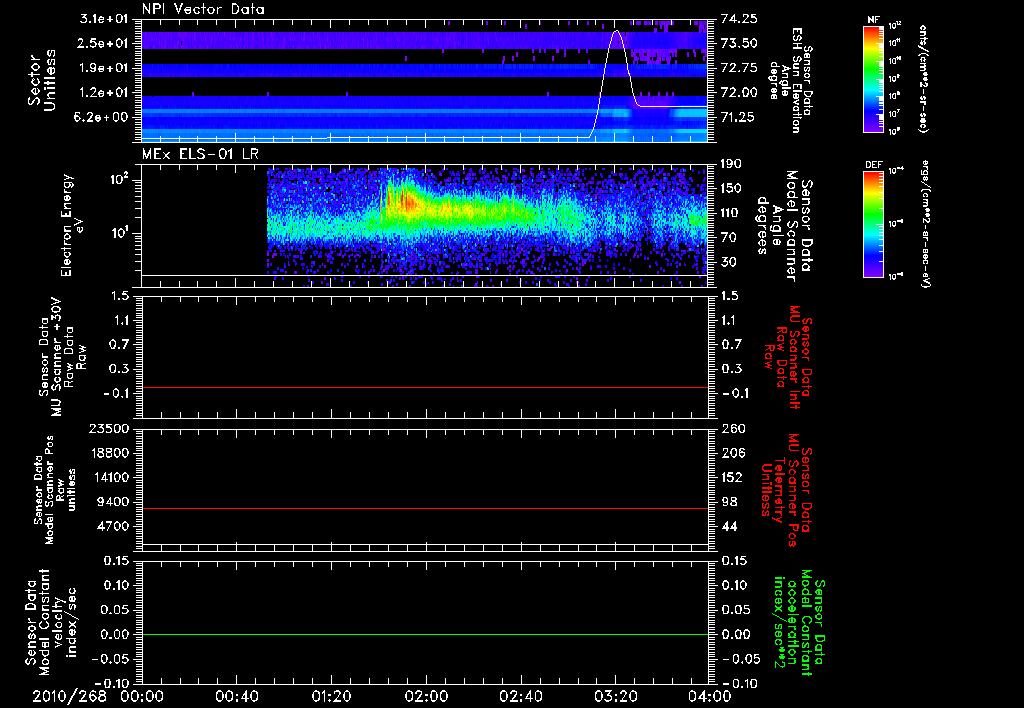1024x708 pixels.
Task: Click the DEF energy flux color bar
Action: 874,223
